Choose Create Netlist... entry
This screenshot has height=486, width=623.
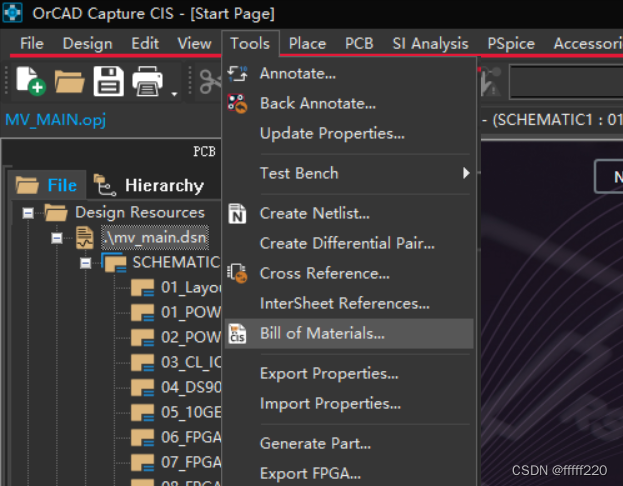tap(349, 213)
